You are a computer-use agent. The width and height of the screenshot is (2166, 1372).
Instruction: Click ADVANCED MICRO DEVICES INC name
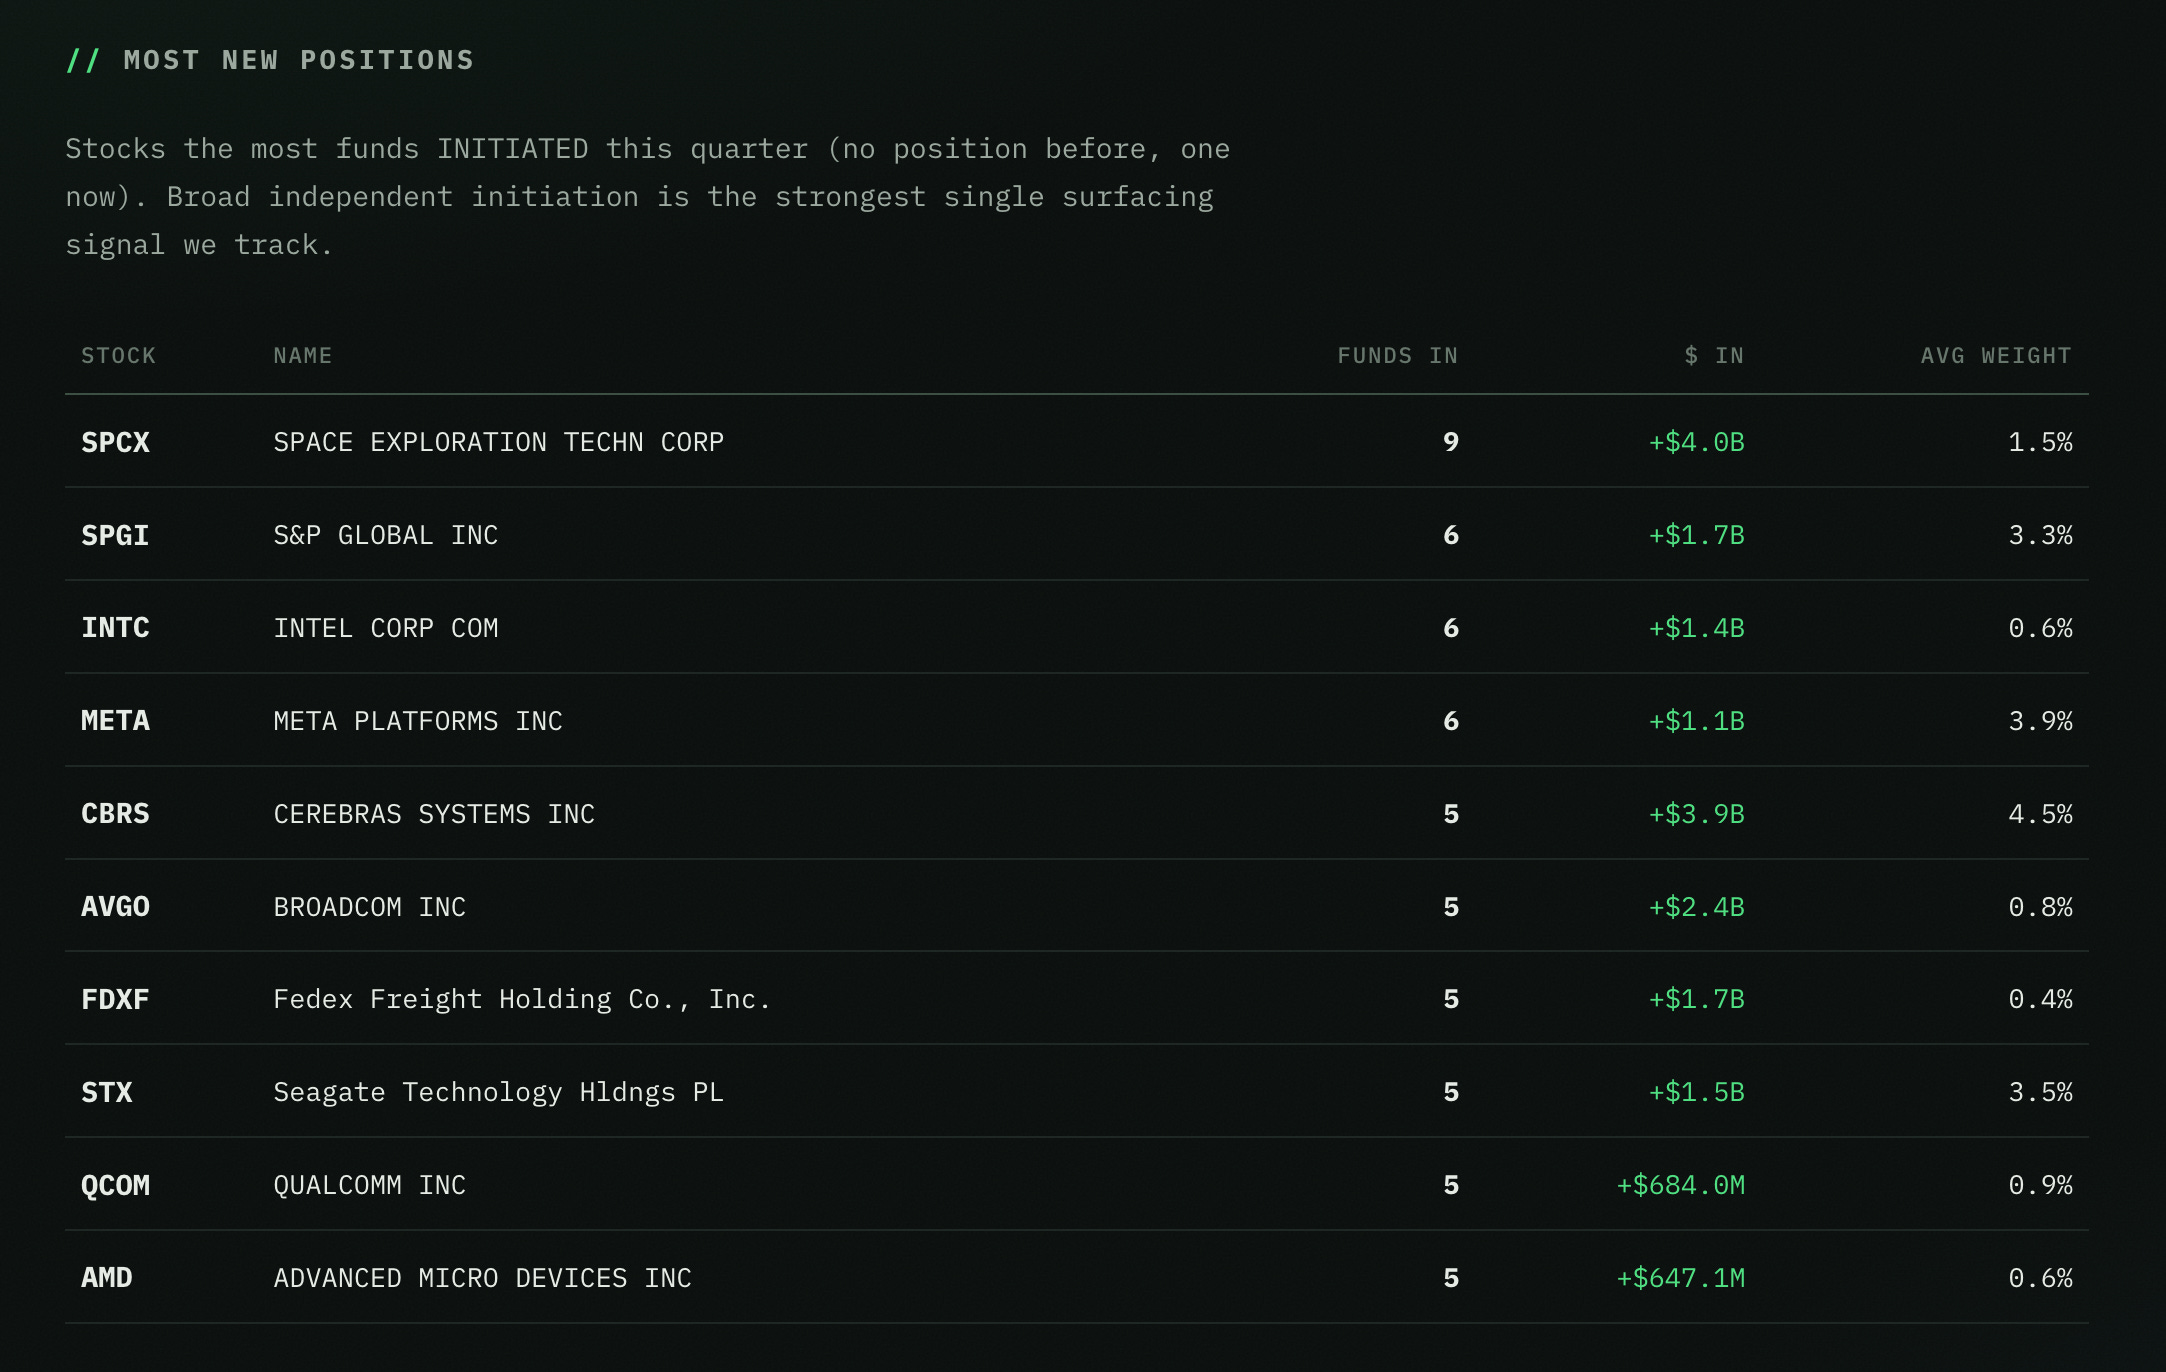[482, 1278]
